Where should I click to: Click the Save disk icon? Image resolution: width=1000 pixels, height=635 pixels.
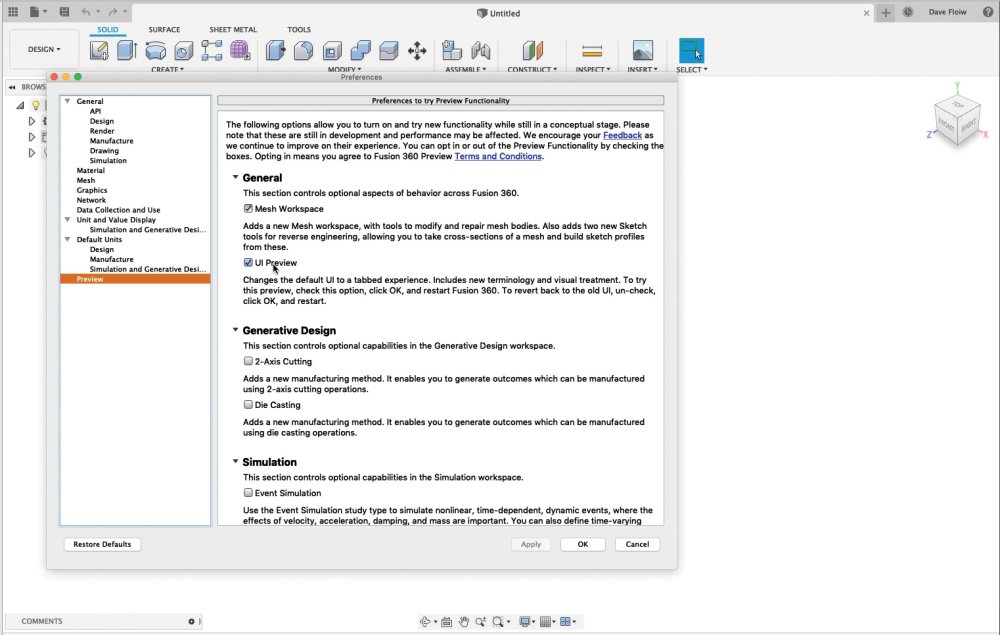tap(64, 11)
